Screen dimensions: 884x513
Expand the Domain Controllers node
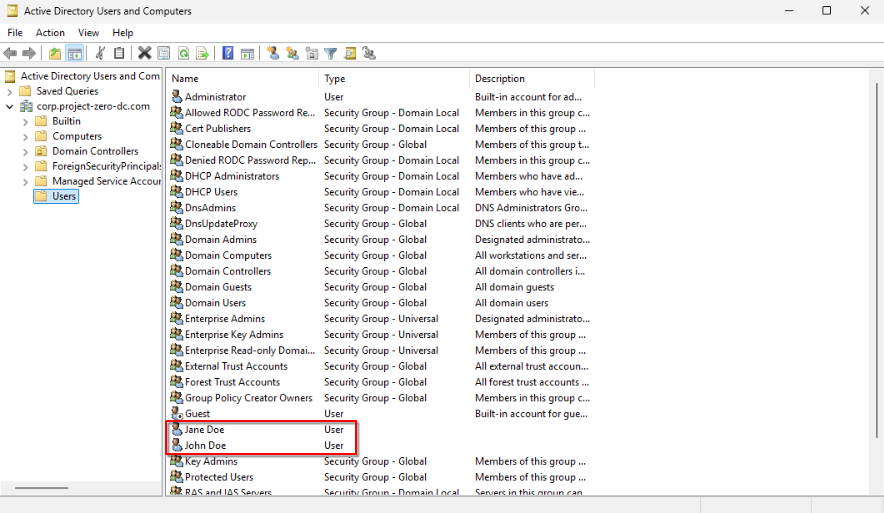click(x=25, y=152)
